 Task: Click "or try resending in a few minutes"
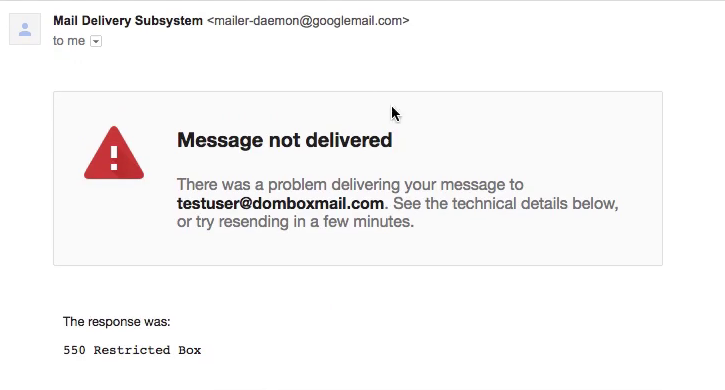[x=295, y=222]
